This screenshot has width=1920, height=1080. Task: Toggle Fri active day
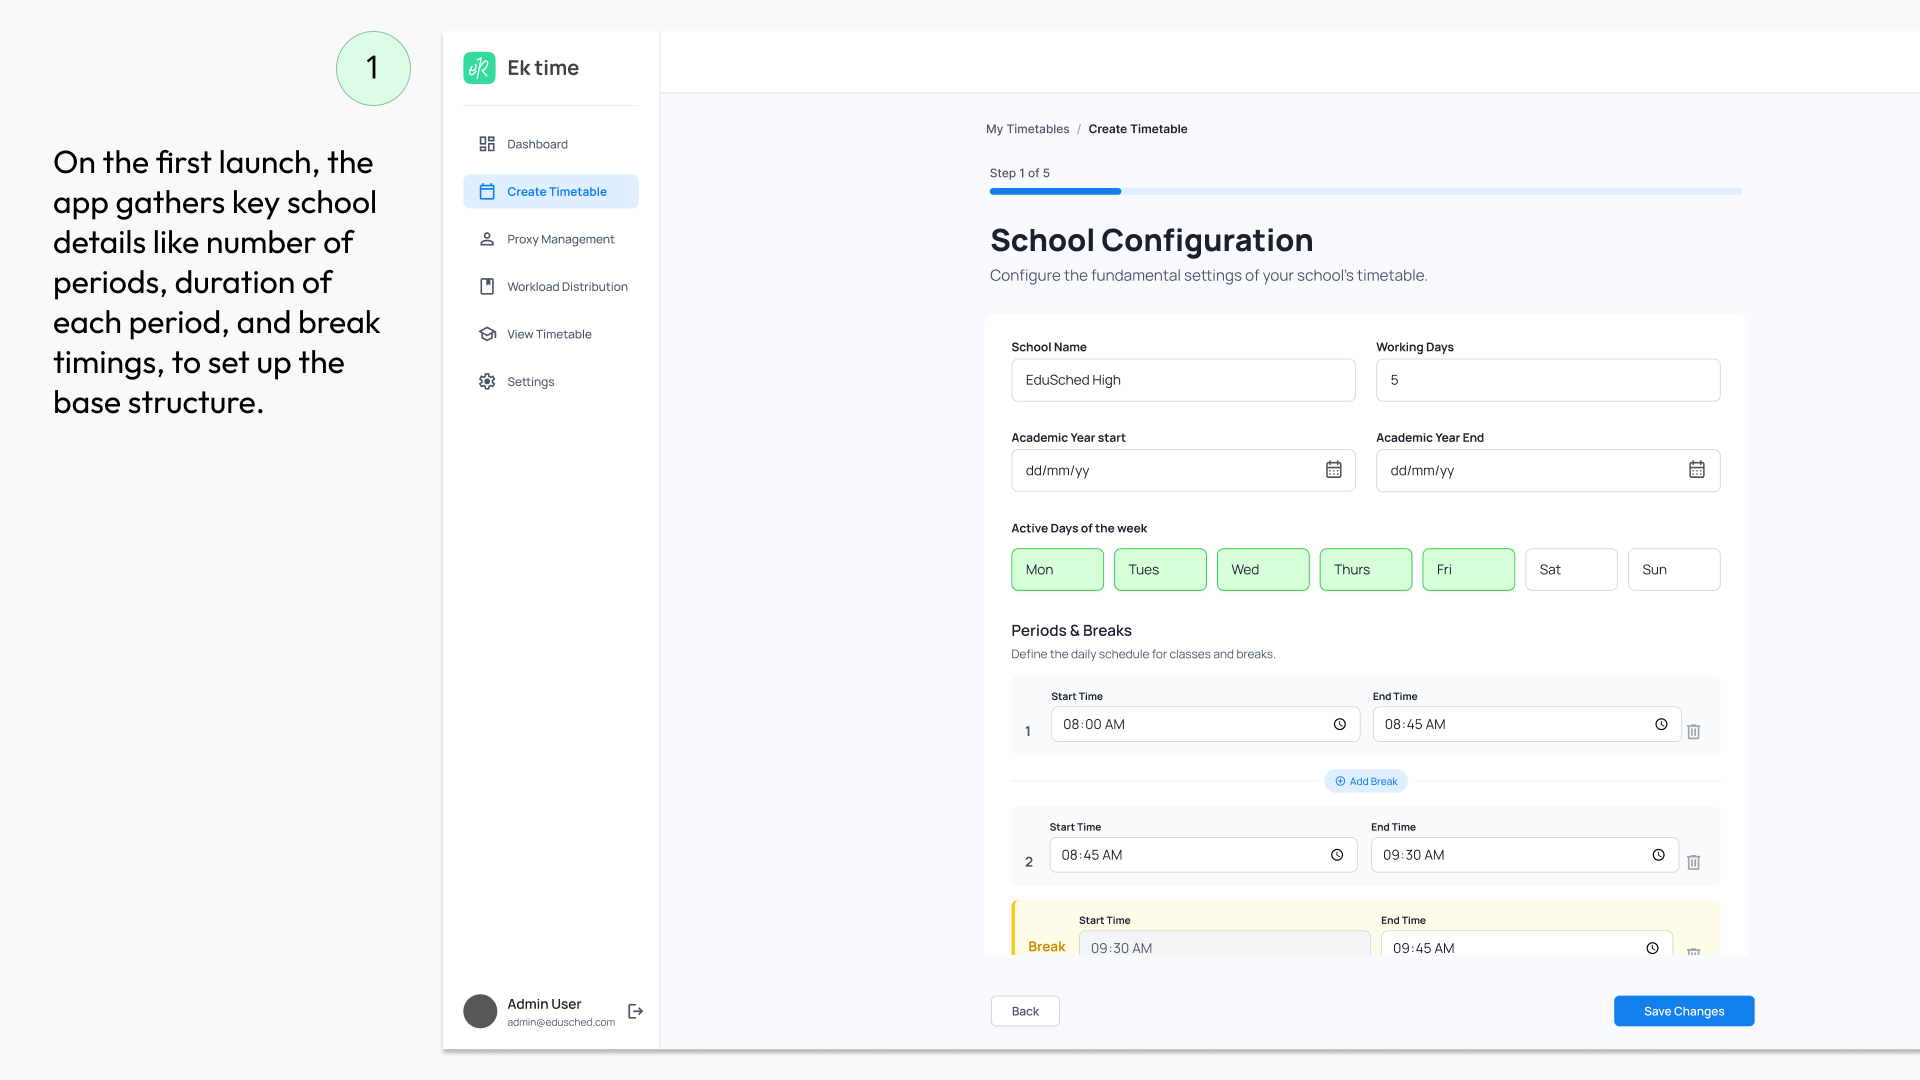[x=1468, y=570]
